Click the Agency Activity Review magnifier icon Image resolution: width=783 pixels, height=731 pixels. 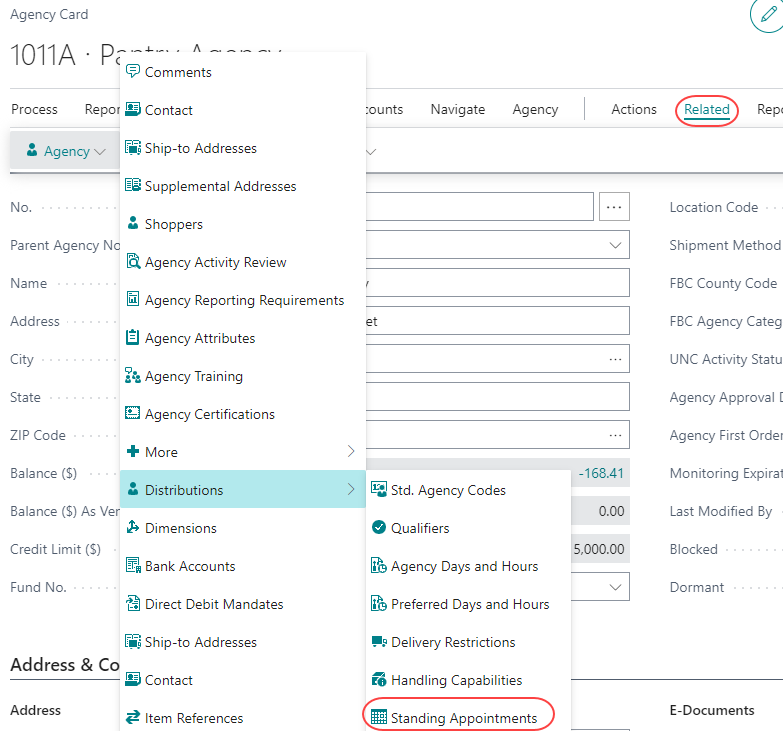click(x=132, y=262)
